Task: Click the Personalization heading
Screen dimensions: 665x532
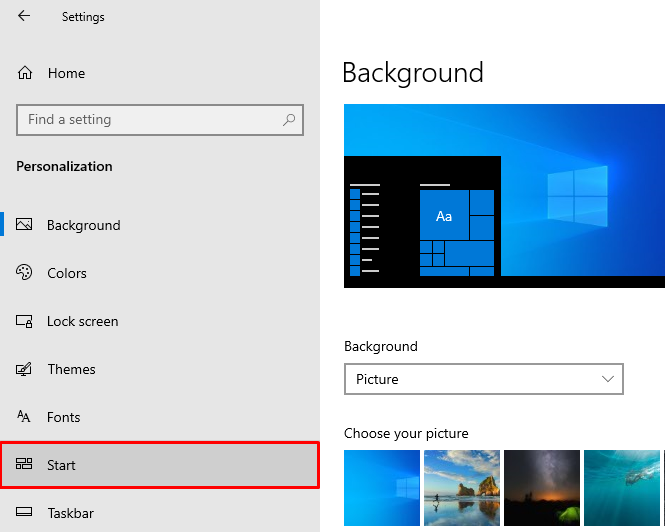Action: (x=64, y=166)
